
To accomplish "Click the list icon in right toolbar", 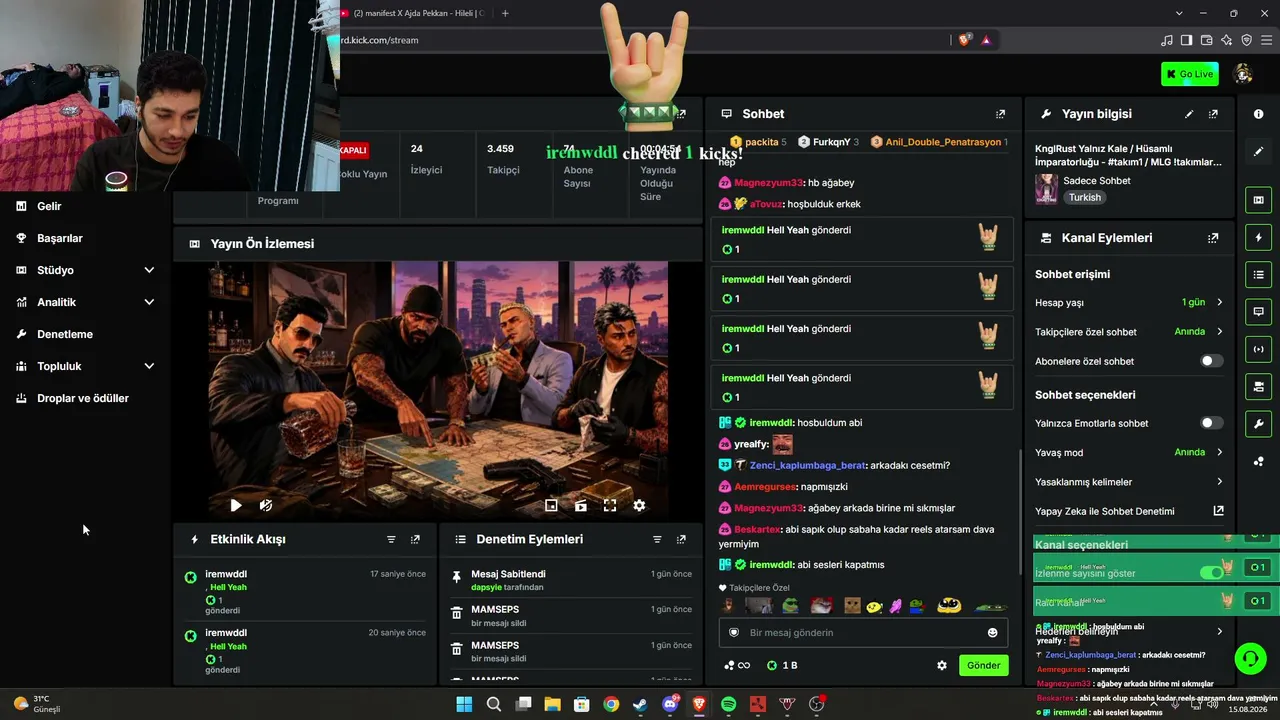I will click(x=1259, y=275).
